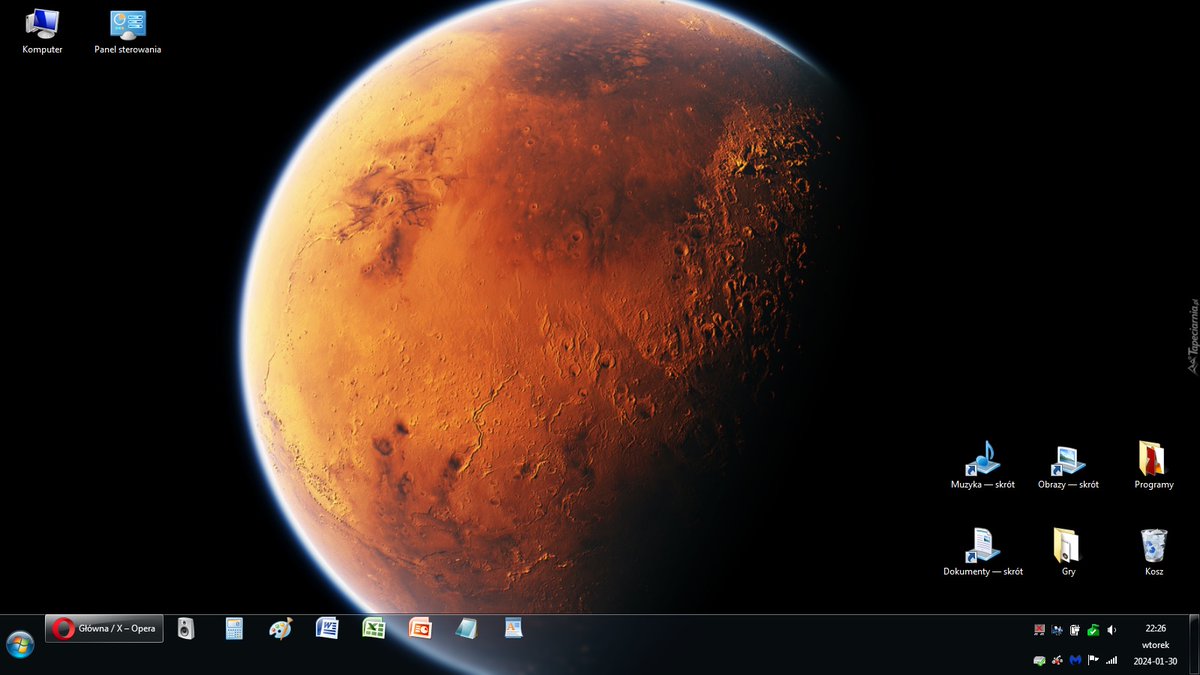Open the Malwarebytes tray icon

[x=1075, y=660]
